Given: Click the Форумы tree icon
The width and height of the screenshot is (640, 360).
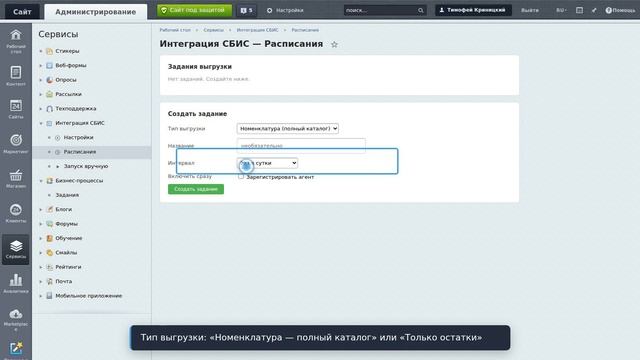Looking at the screenshot, I should click(49, 224).
